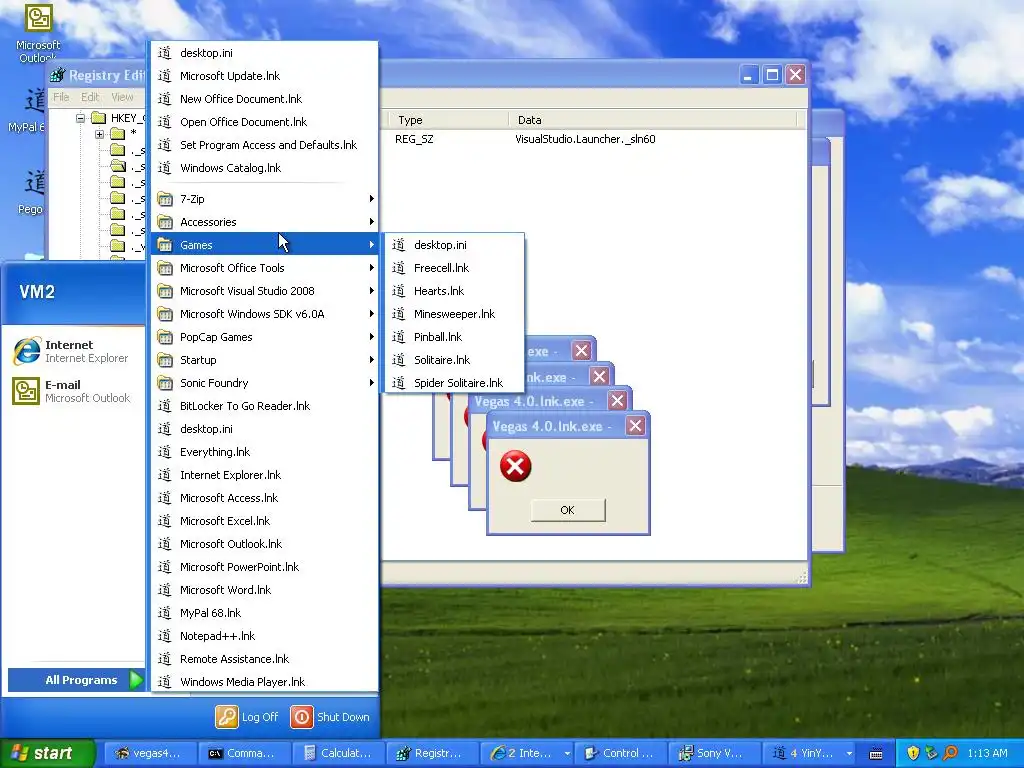
Task: Expand the * registry key node
Action: pos(99,134)
